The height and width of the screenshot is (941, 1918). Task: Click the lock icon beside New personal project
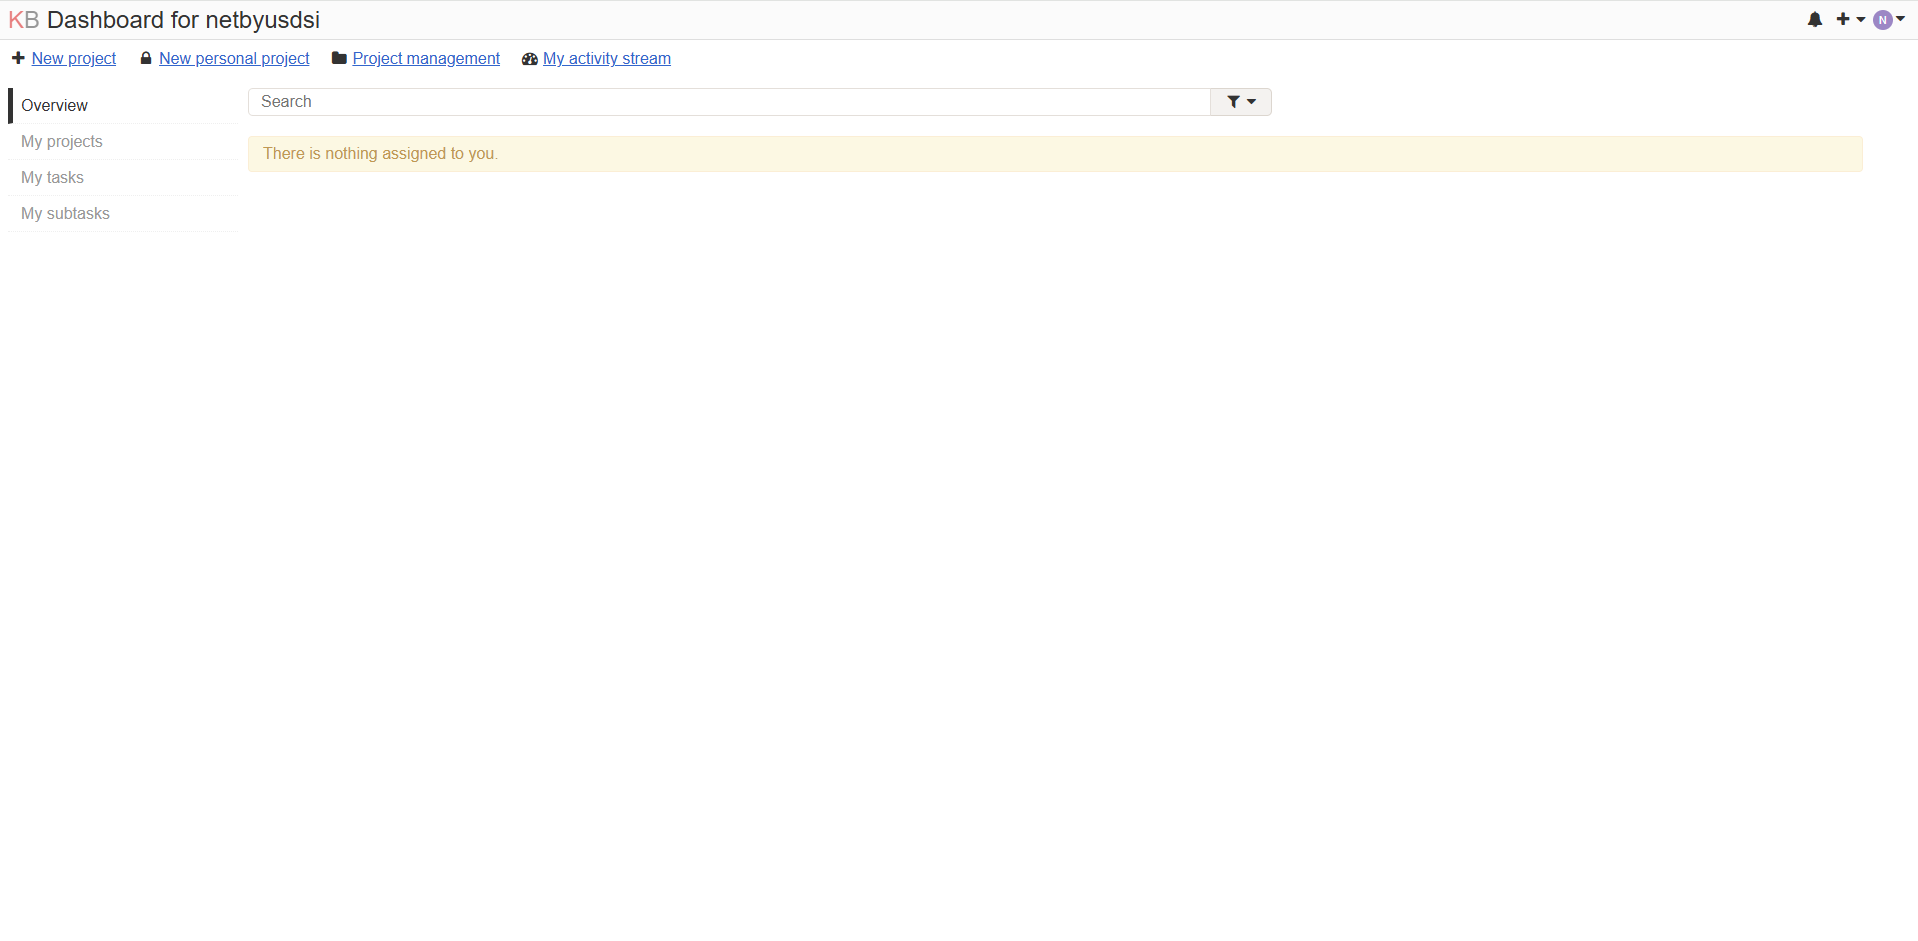pos(146,58)
